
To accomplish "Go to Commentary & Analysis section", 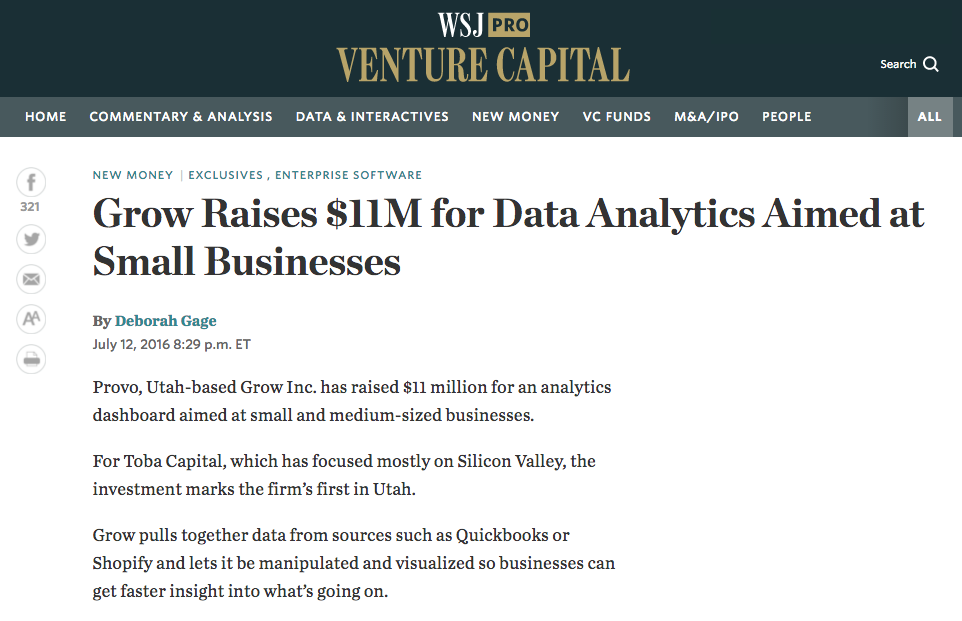I will (x=181, y=117).
